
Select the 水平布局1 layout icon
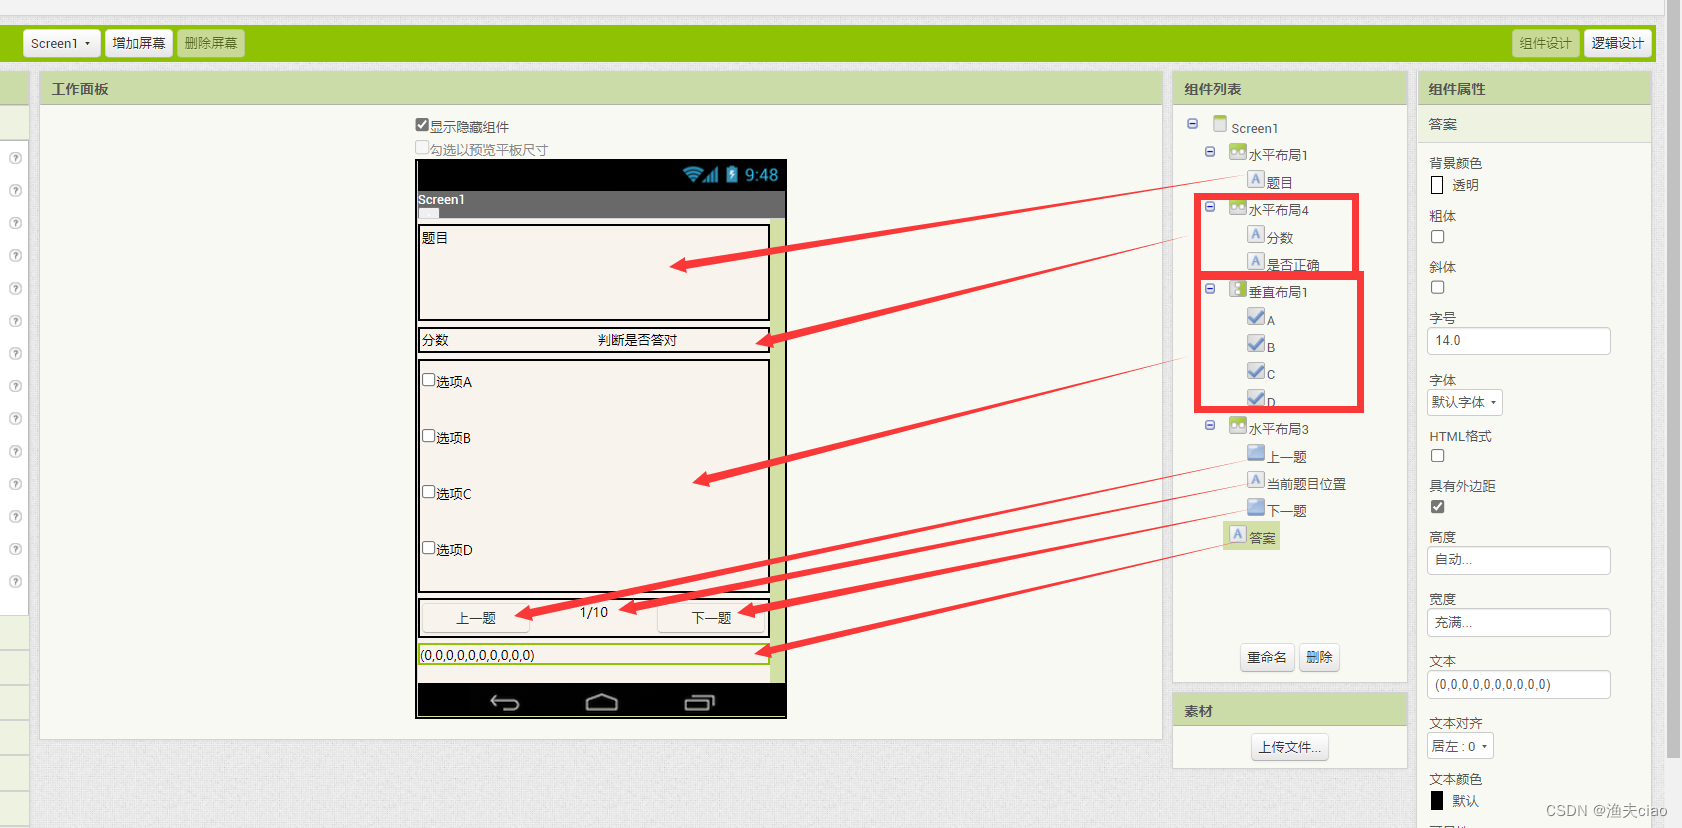[1238, 152]
